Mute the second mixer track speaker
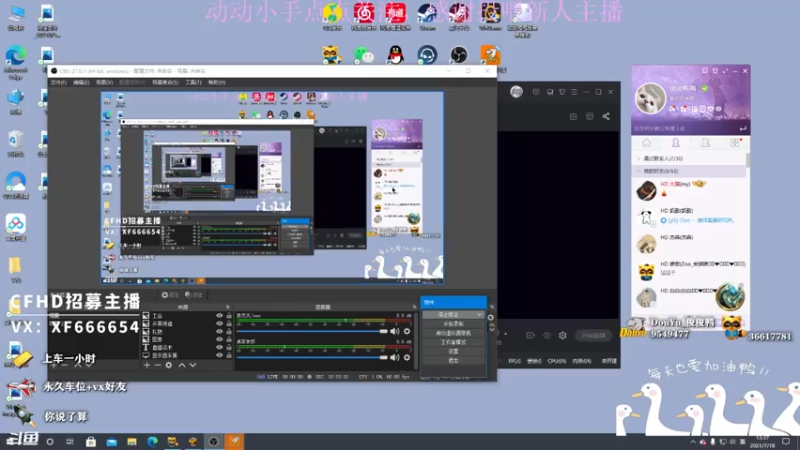This screenshot has height=450, width=800. pyautogui.click(x=395, y=358)
